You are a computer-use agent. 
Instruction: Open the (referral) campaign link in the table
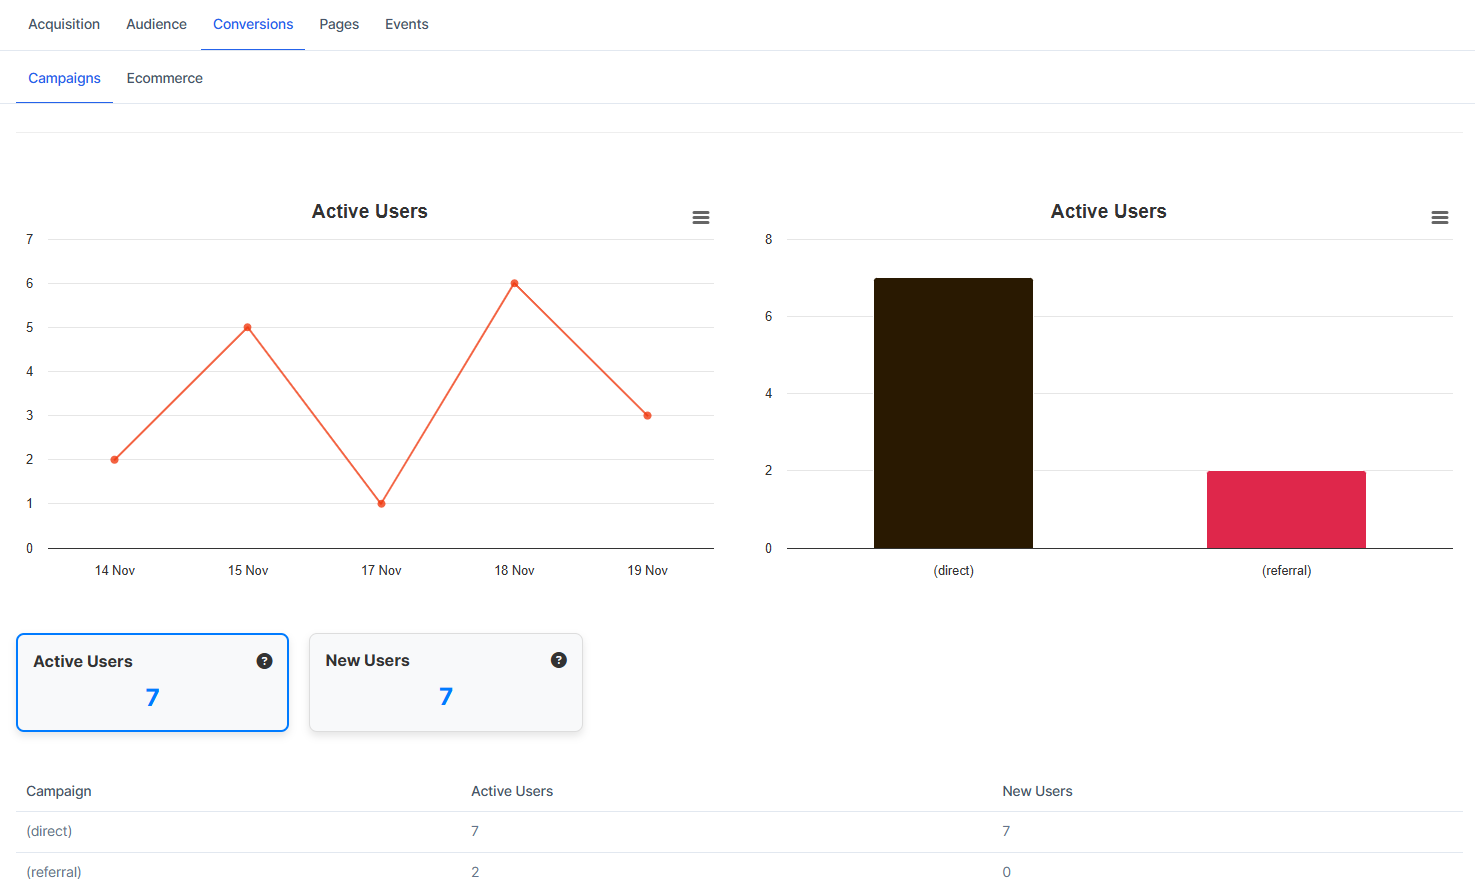[54, 871]
